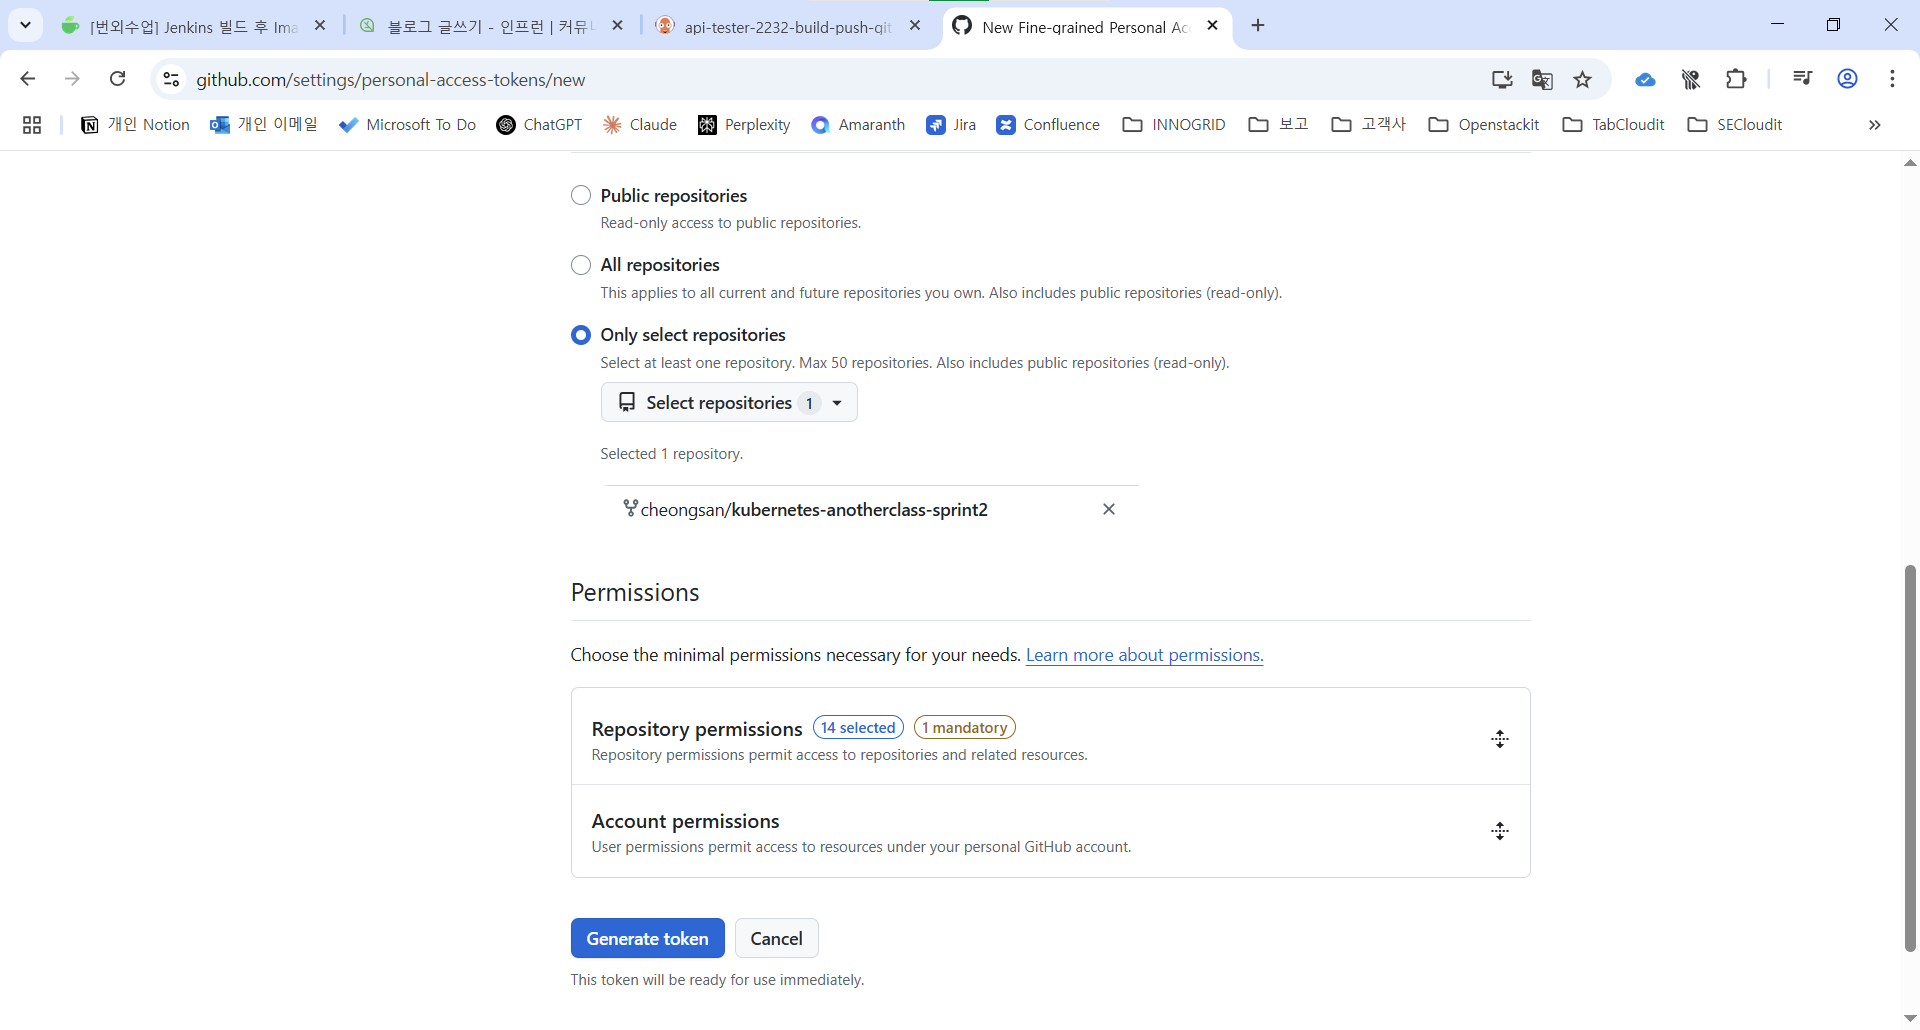Image resolution: width=1920 pixels, height=1030 pixels.
Task: Remove cheongsan/kubernetes-anotherclass-sprint2 repository
Action: tap(1109, 509)
